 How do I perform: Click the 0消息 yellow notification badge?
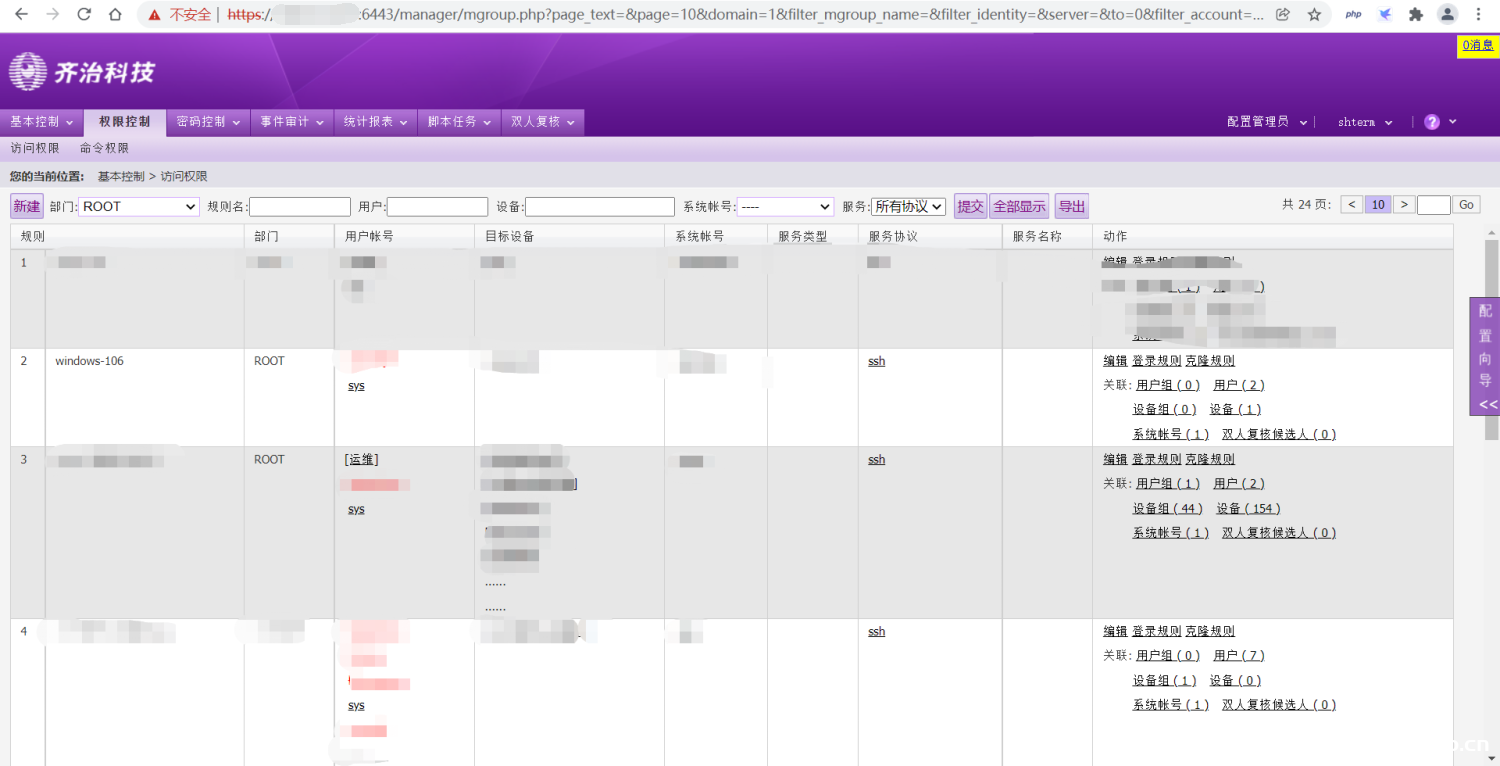coord(1477,46)
